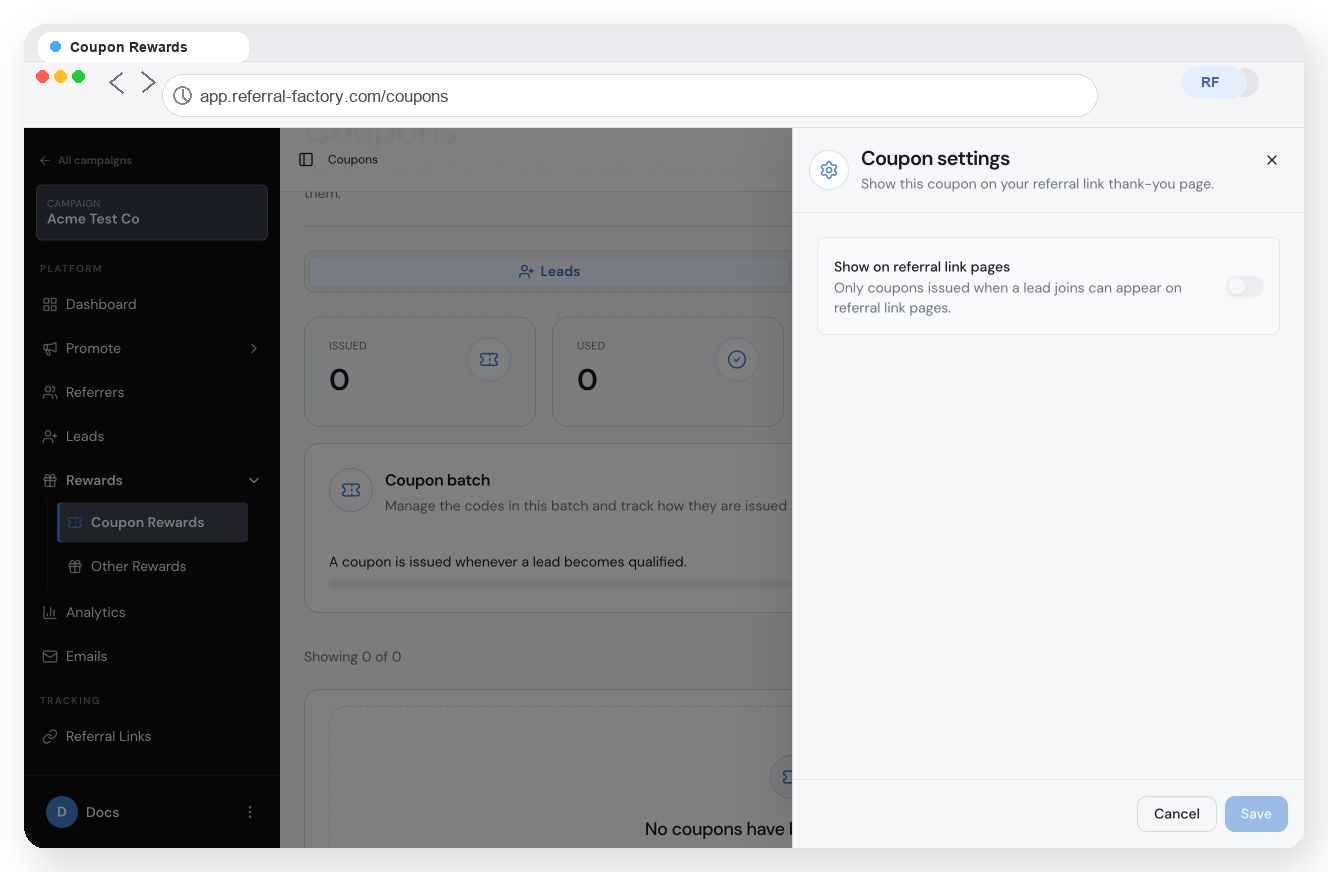The width and height of the screenshot is (1328, 872).
Task: Click the browser back arrow
Action: click(x=117, y=83)
